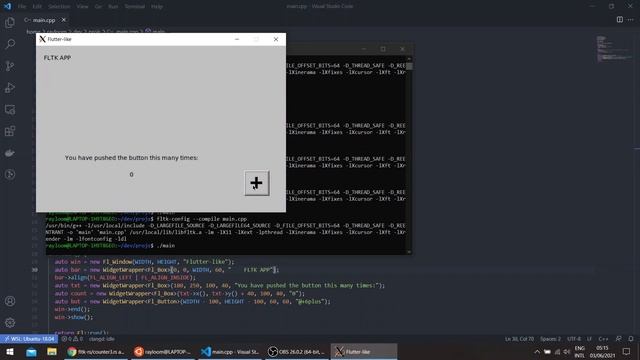The height and width of the screenshot is (360, 640).
Task: Open Source Control view in activity bar
Action: 10,66
